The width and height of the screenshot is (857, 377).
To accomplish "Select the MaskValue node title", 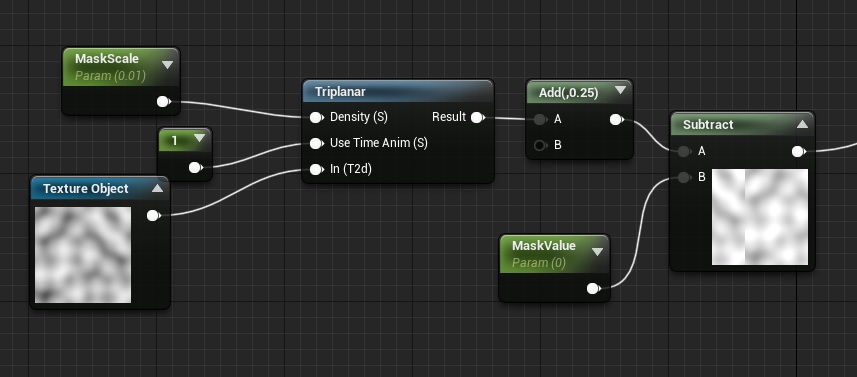I will [x=544, y=246].
